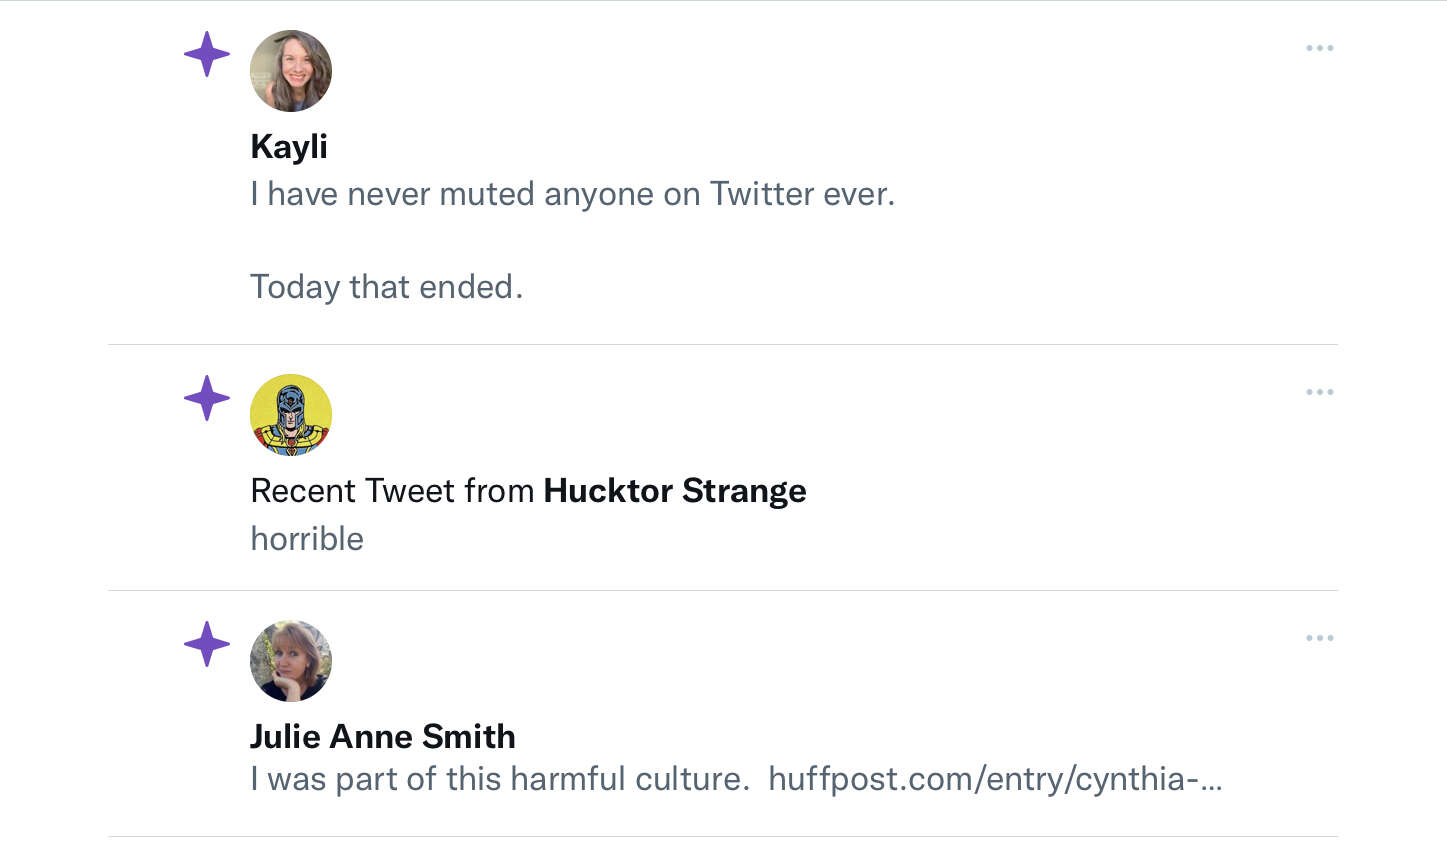Viewport: 1447px width, 841px height.
Task: Open Hucktor Strange's comic avatar
Action: [x=291, y=415]
